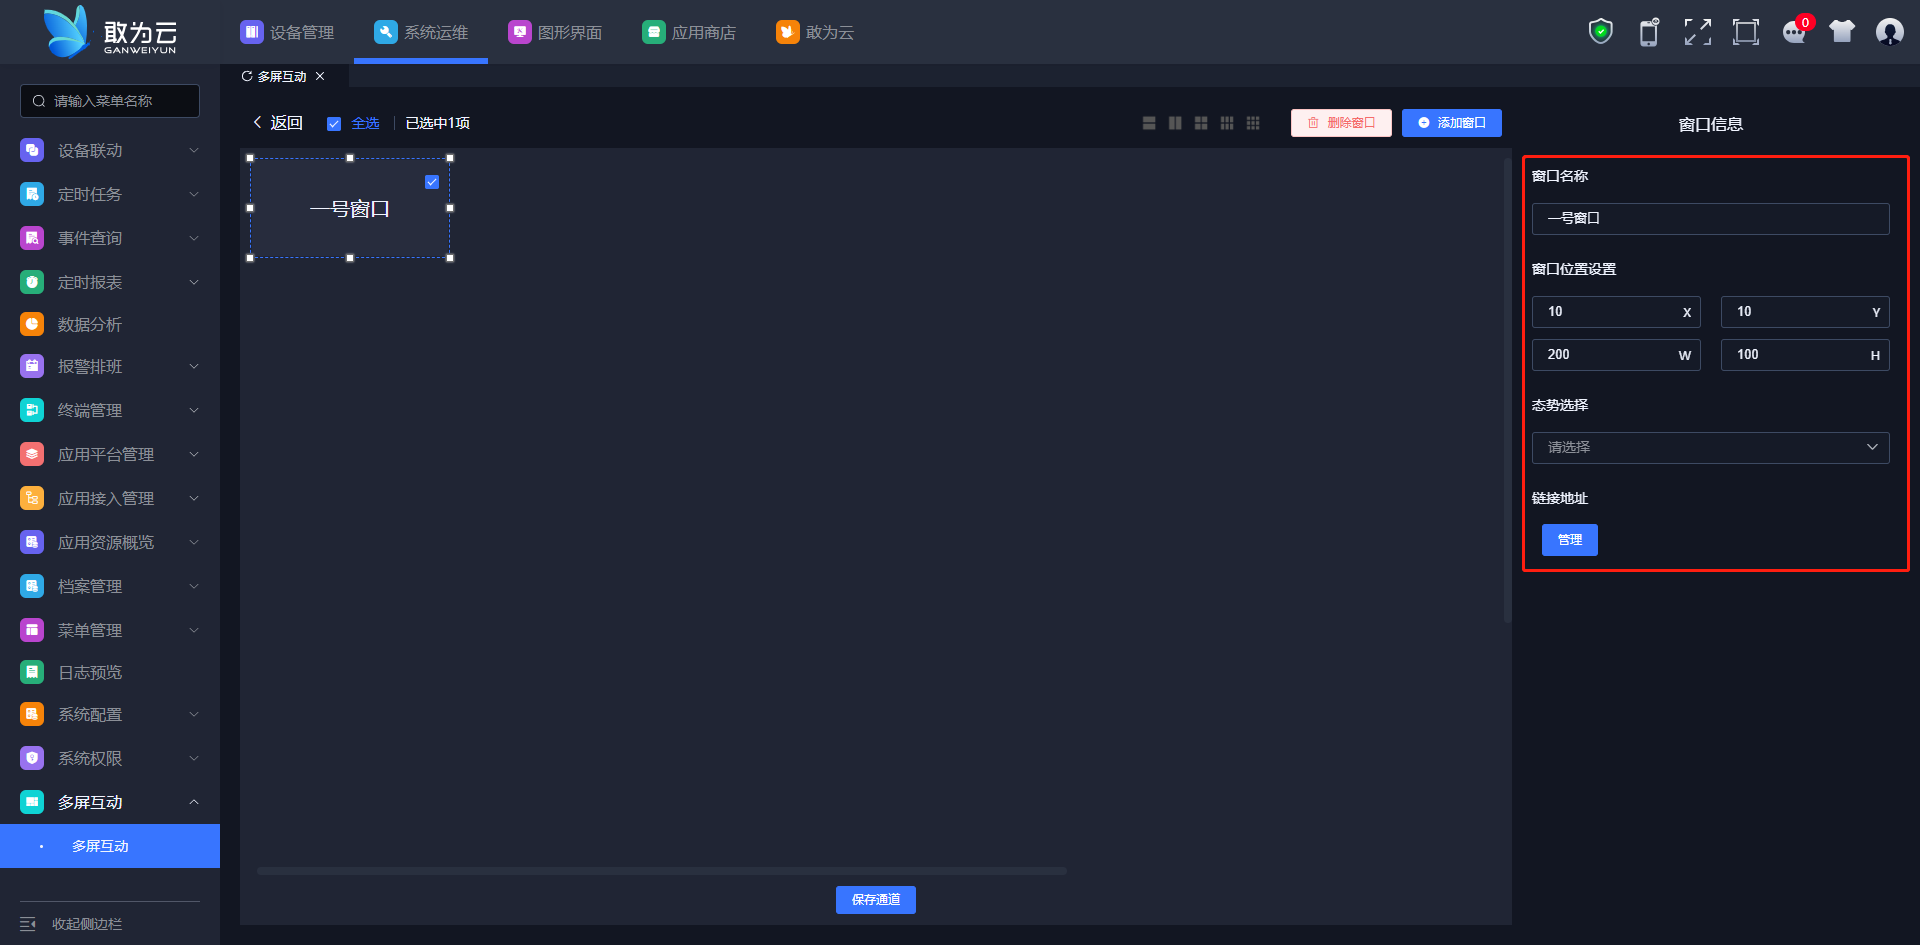Apply the four-cell grid layout icon
Image resolution: width=1920 pixels, height=945 pixels.
1201,123
